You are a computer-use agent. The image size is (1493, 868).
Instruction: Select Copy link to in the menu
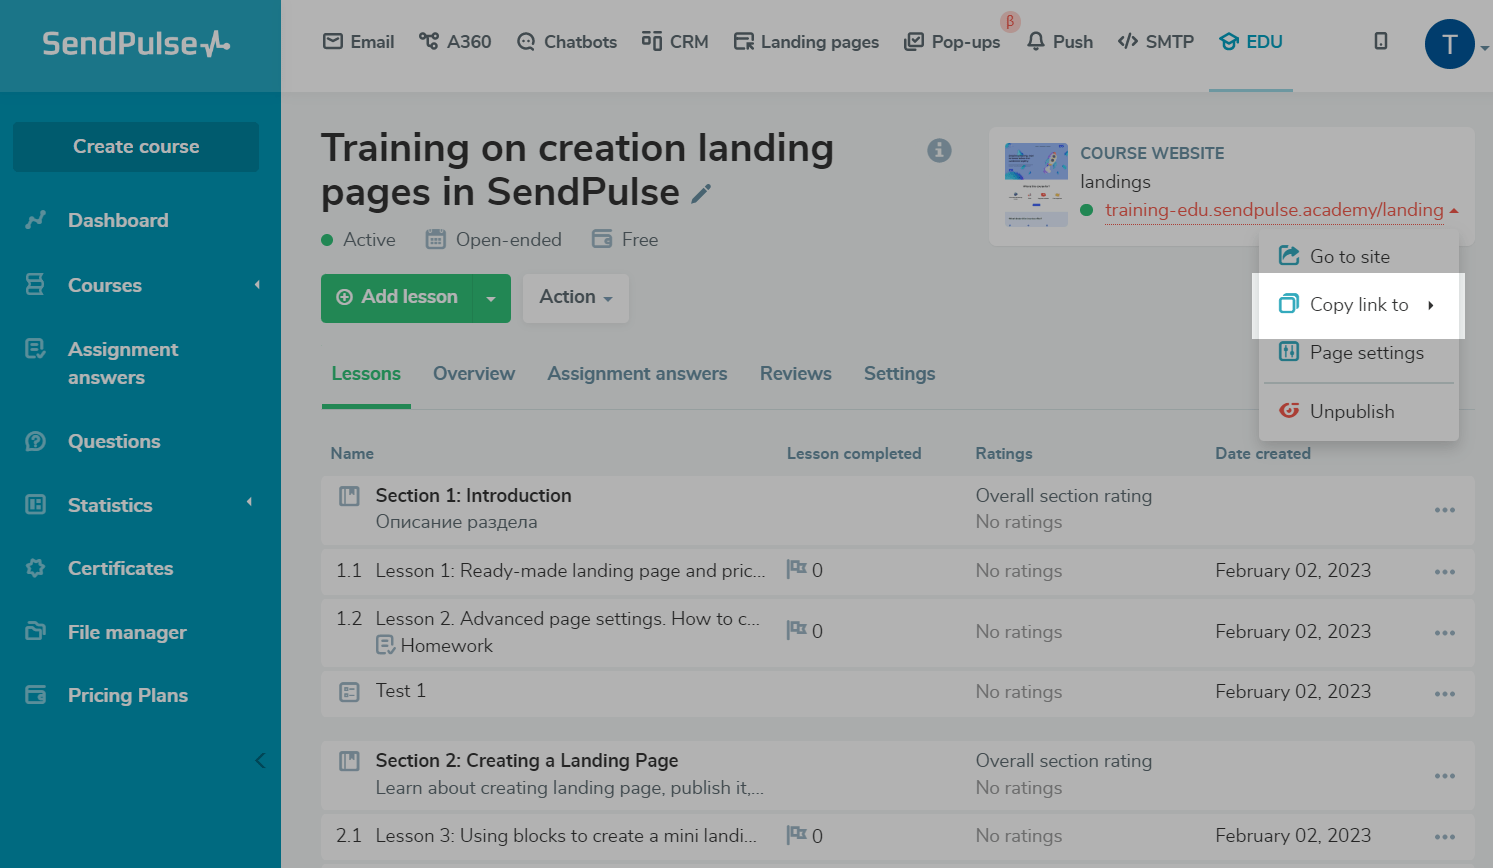pyautogui.click(x=1358, y=305)
